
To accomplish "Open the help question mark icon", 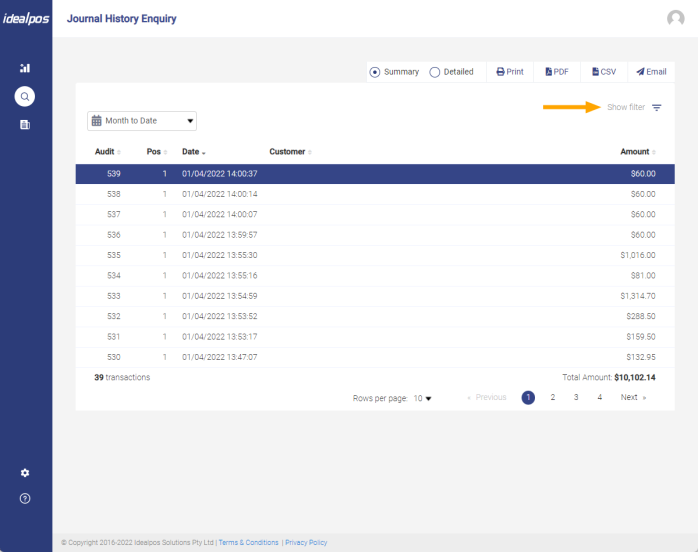I will [x=25, y=499].
